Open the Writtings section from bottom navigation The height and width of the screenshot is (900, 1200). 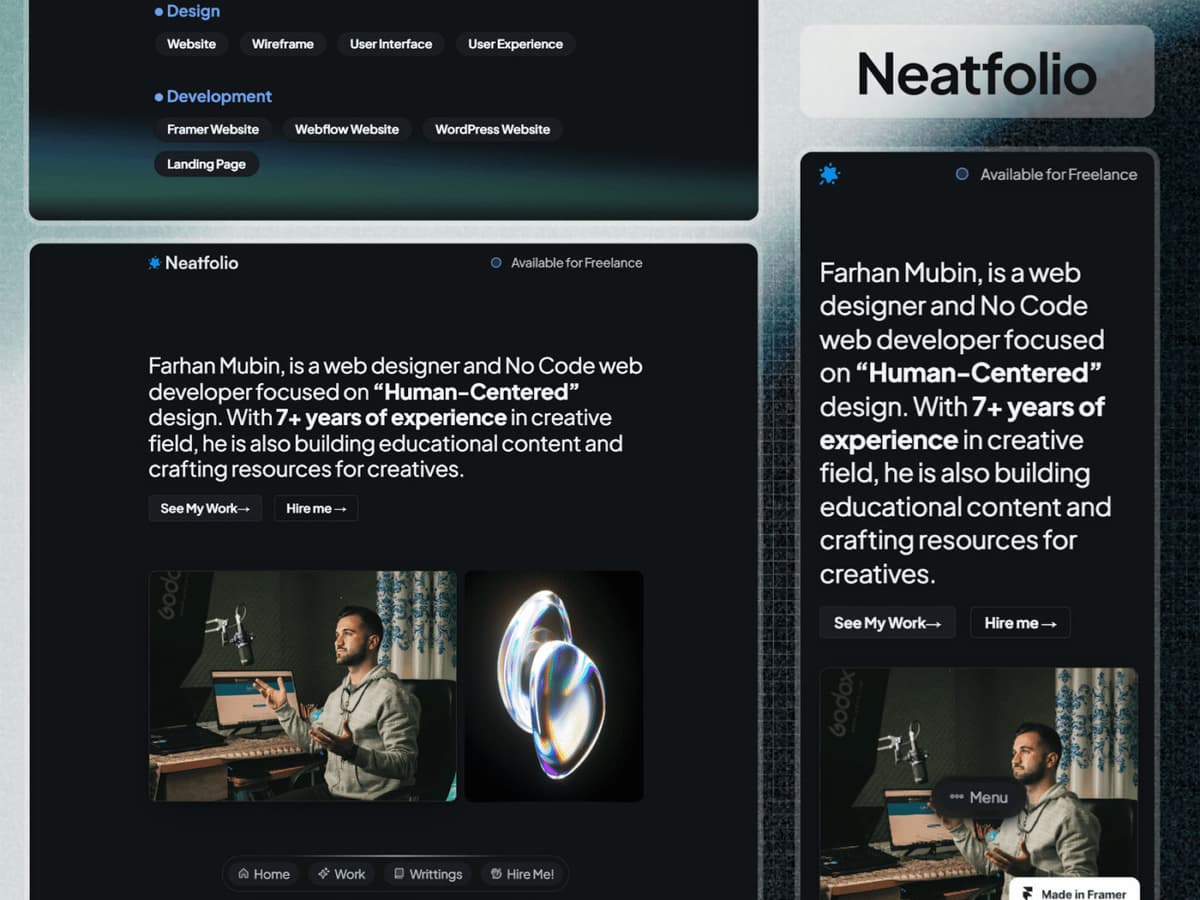427,874
